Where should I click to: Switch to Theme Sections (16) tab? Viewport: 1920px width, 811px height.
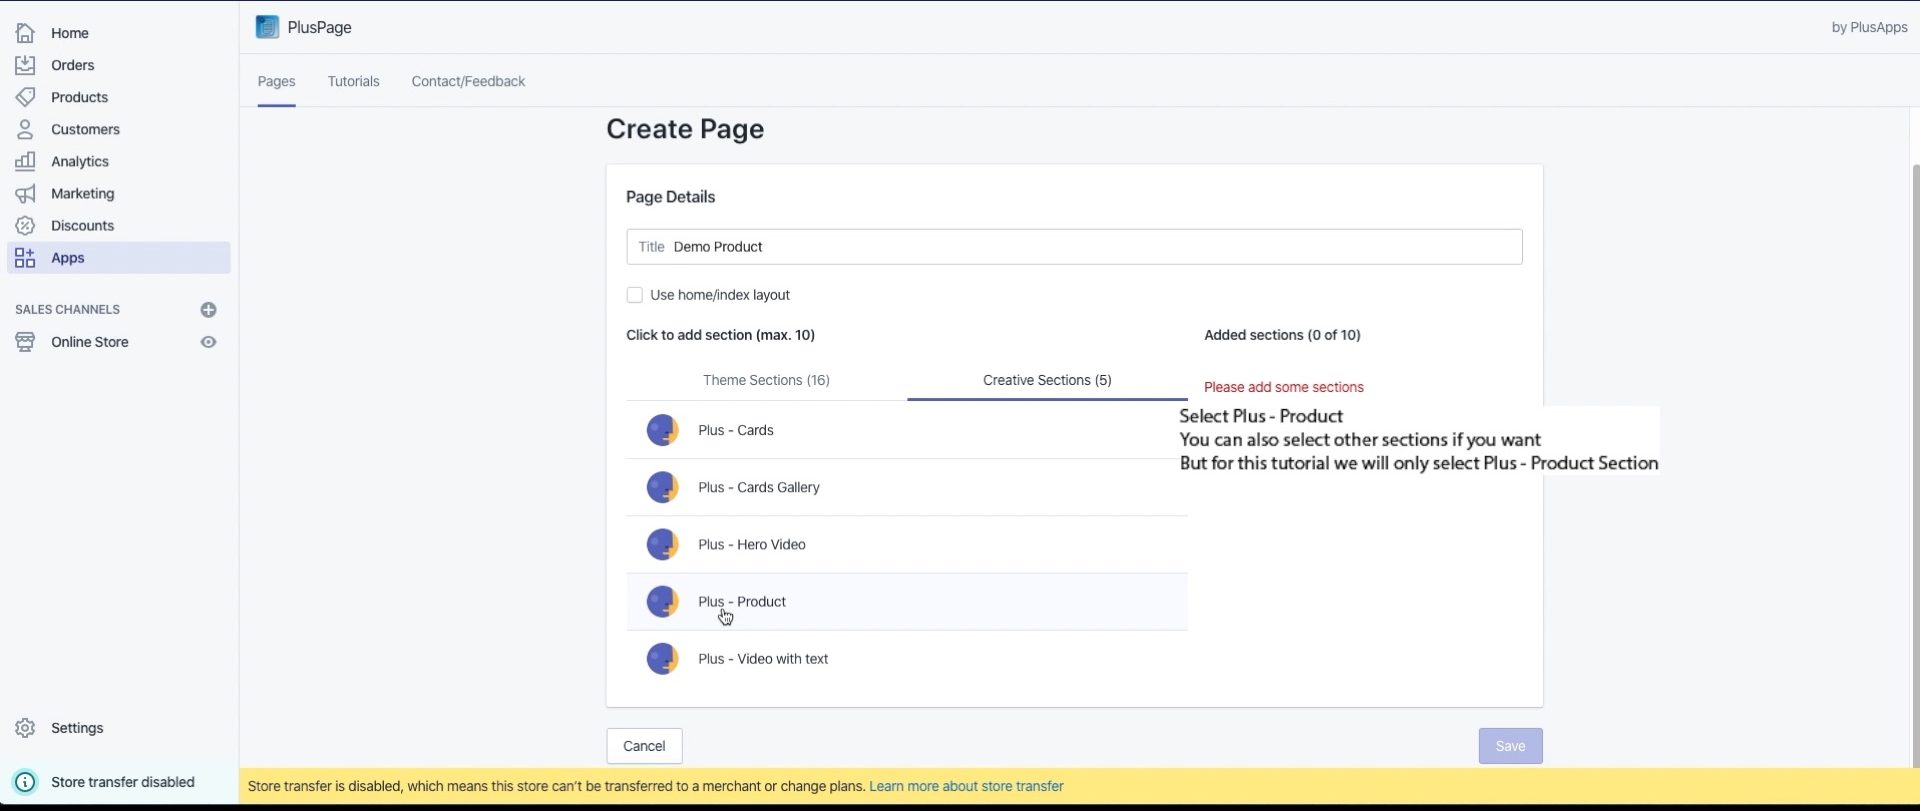tap(766, 380)
